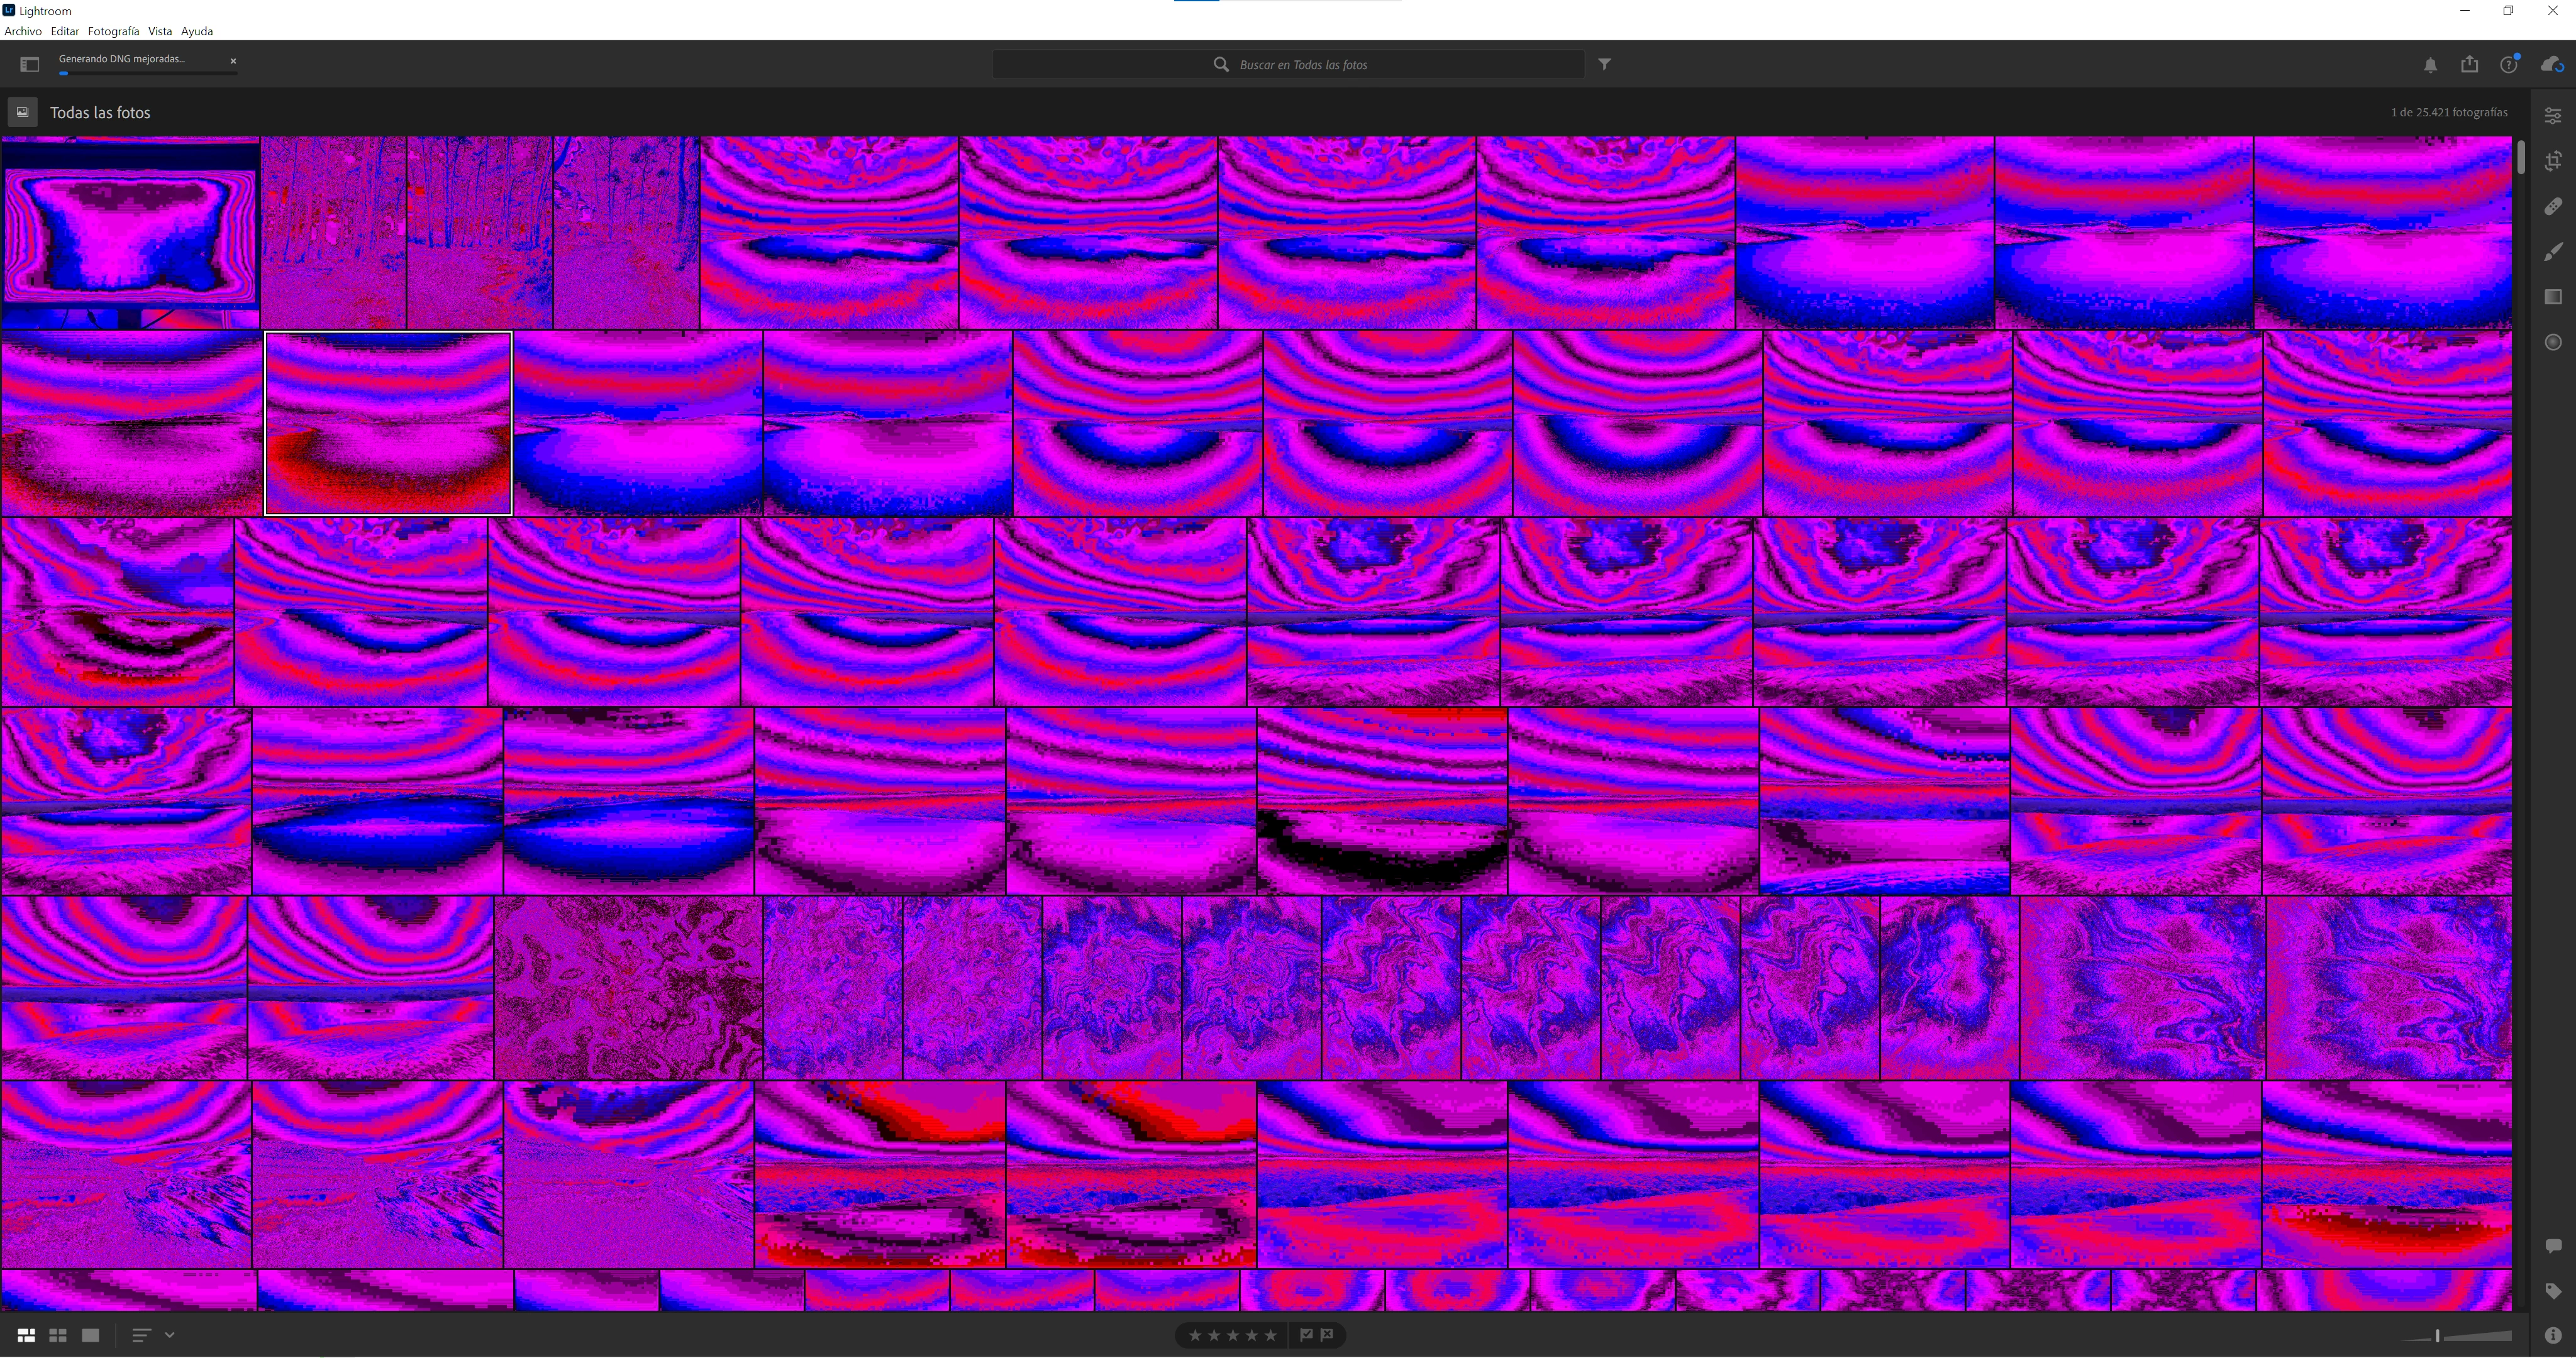
Task: Open the Edit sliders panel
Action: point(2553,116)
